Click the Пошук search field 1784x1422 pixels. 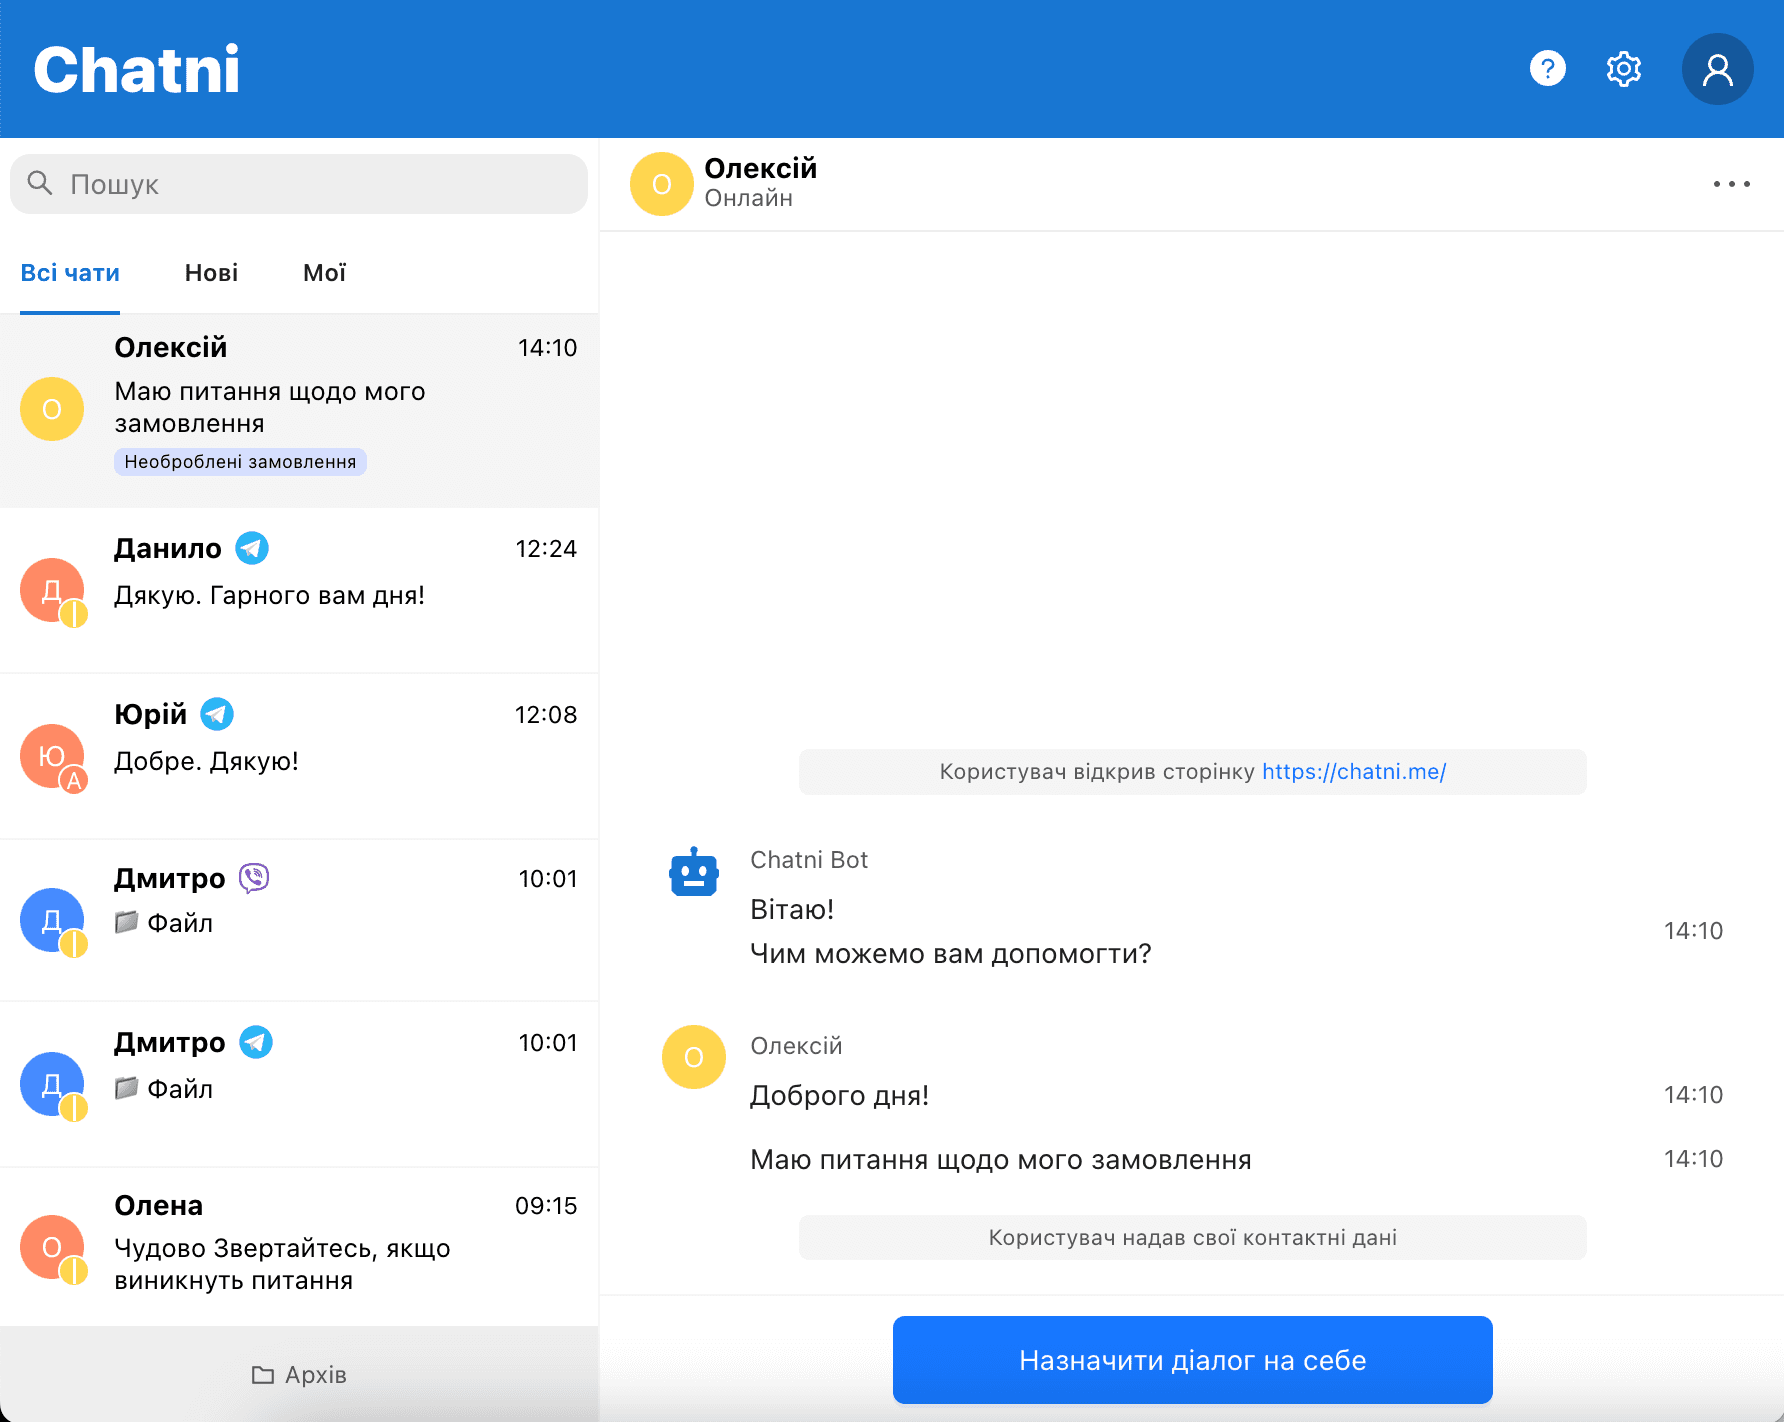pos(299,184)
